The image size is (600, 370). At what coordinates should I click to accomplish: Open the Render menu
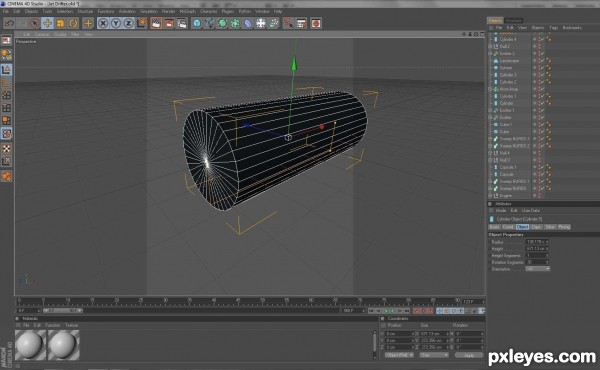(x=168, y=11)
